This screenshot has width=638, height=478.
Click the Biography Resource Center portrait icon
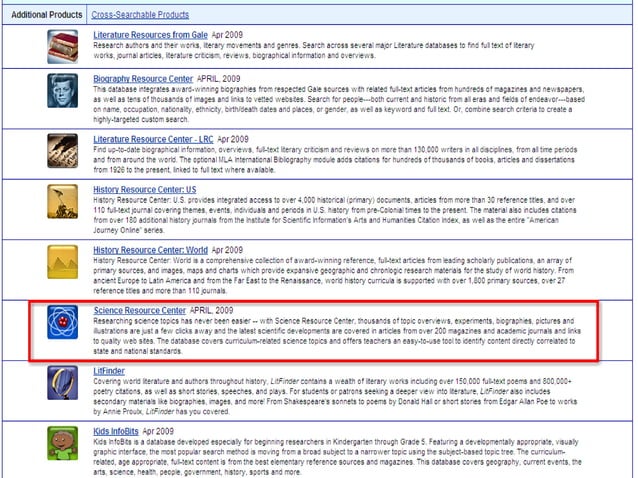pyautogui.click(x=62, y=91)
